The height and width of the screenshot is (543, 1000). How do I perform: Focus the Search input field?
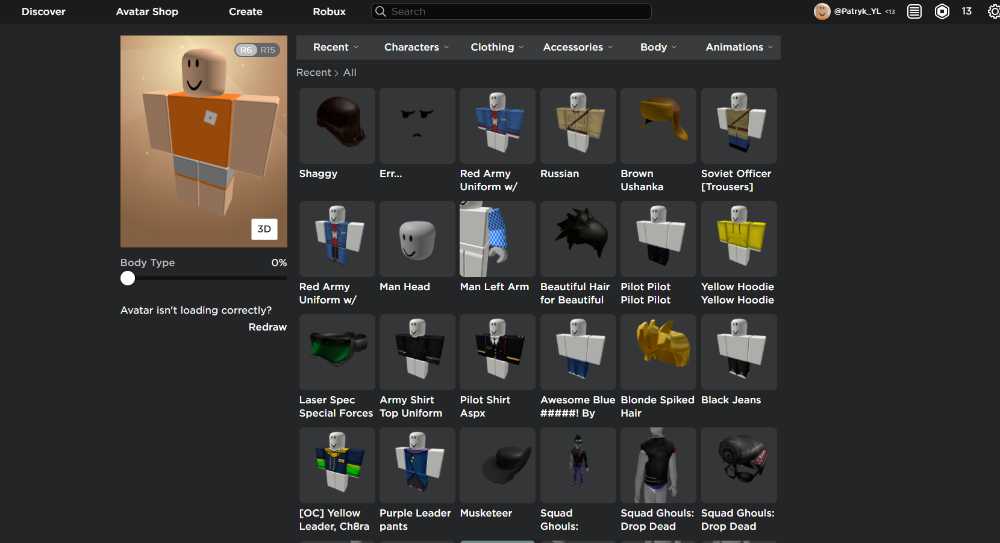click(511, 11)
